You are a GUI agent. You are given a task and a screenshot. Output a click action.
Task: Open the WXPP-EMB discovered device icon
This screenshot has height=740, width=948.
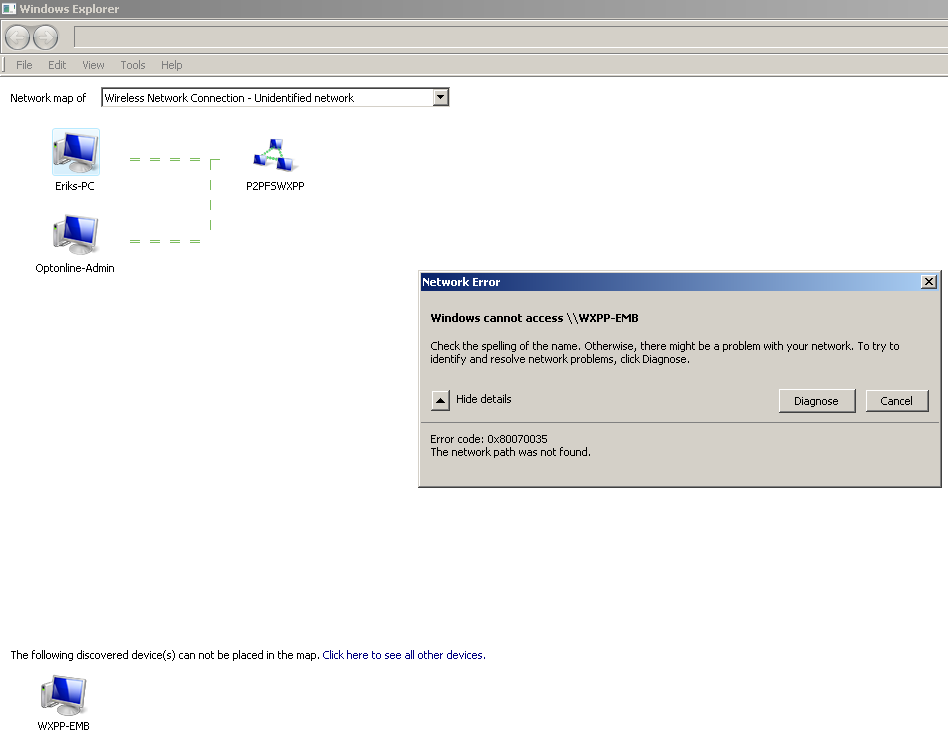[63, 694]
